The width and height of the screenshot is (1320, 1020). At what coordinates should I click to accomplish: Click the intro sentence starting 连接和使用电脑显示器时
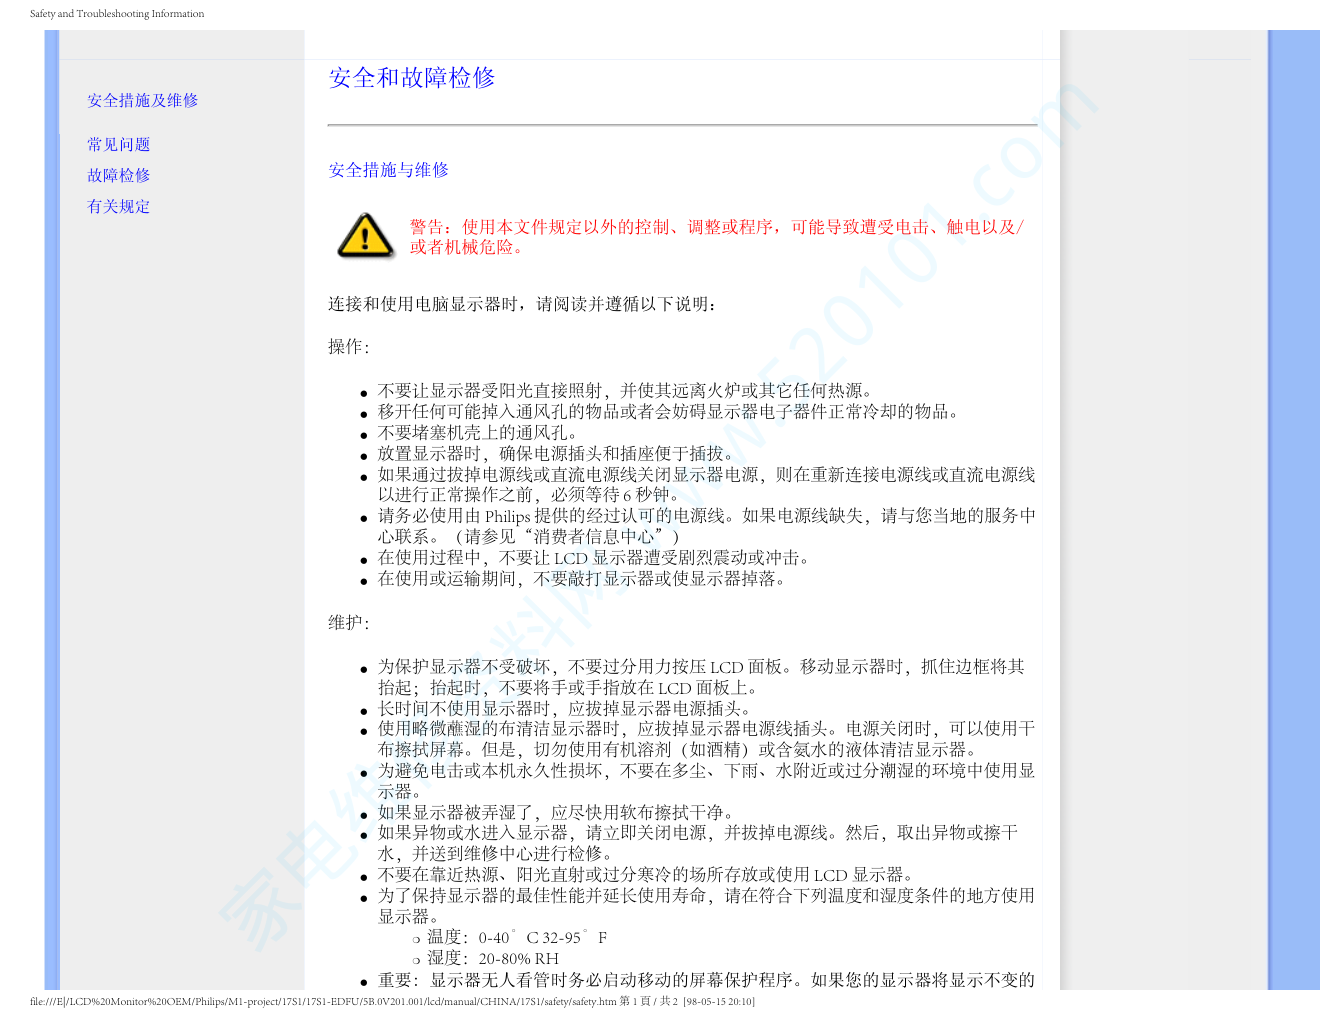tap(522, 304)
